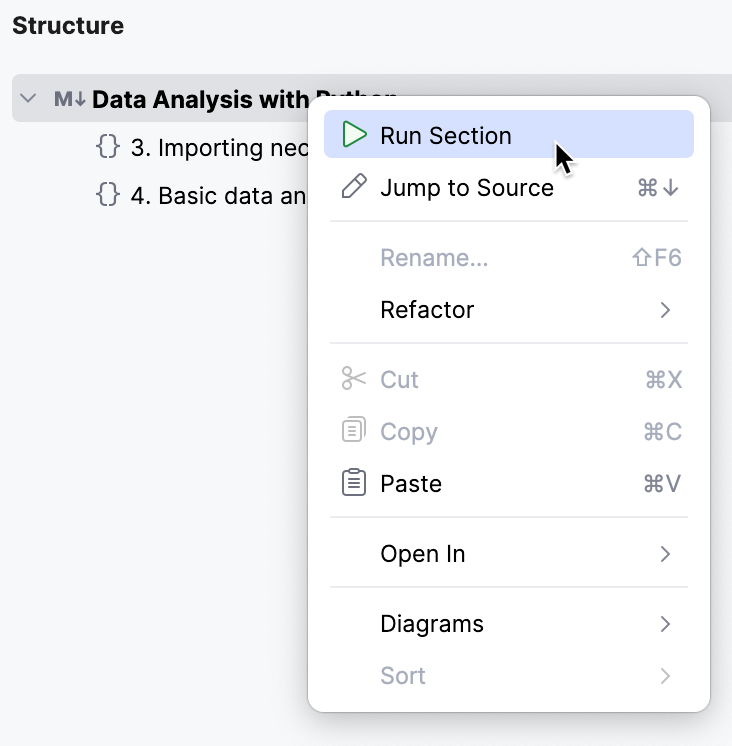Click the clipboard Paste icon
Screen dimensions: 732x746
pos(354,483)
